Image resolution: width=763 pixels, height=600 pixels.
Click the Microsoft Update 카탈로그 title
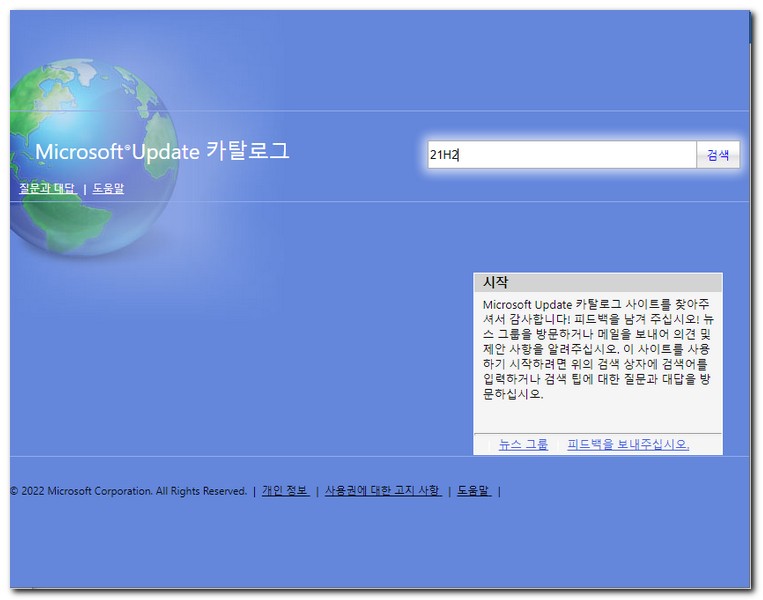tap(162, 151)
